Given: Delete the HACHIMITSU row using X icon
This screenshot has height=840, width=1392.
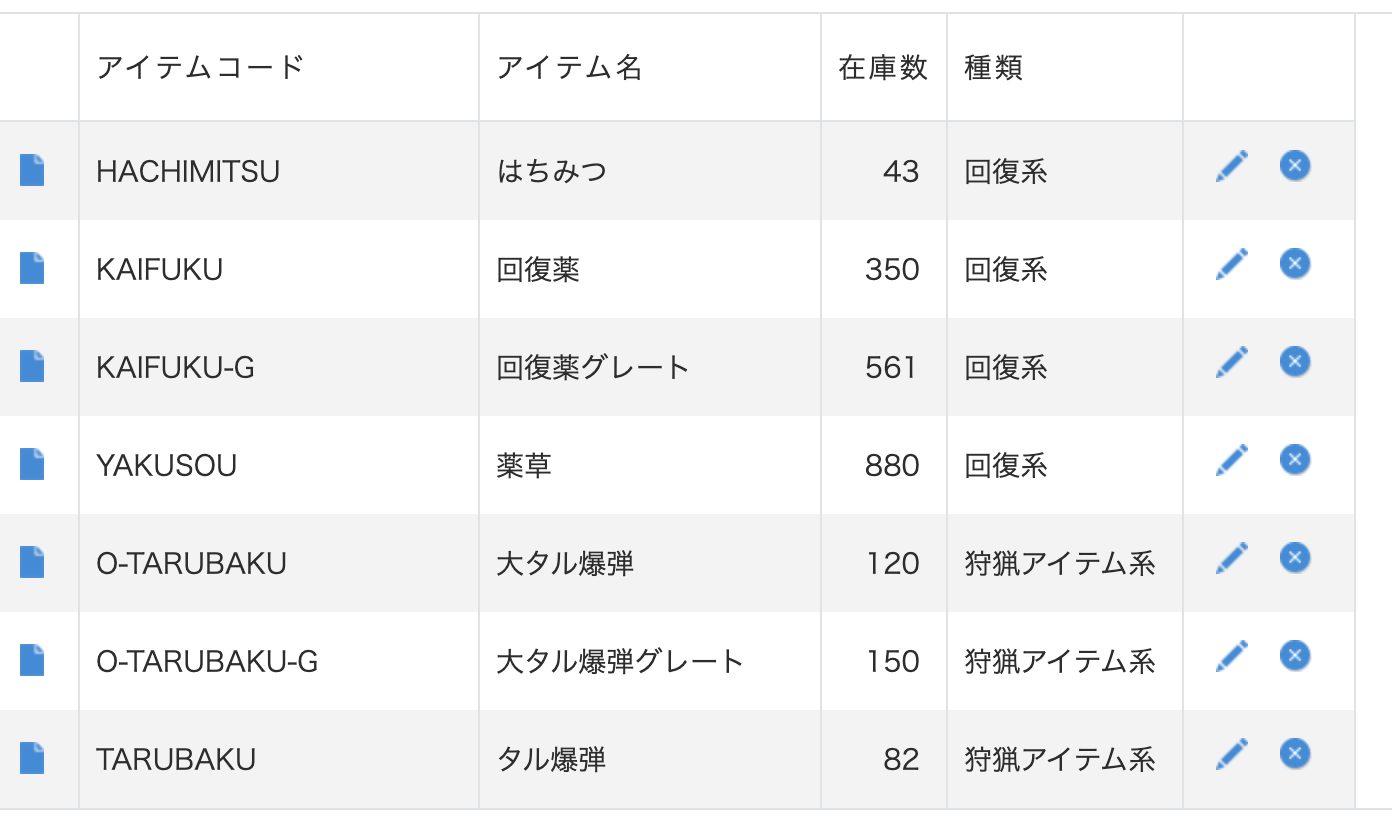Looking at the screenshot, I should [1295, 165].
